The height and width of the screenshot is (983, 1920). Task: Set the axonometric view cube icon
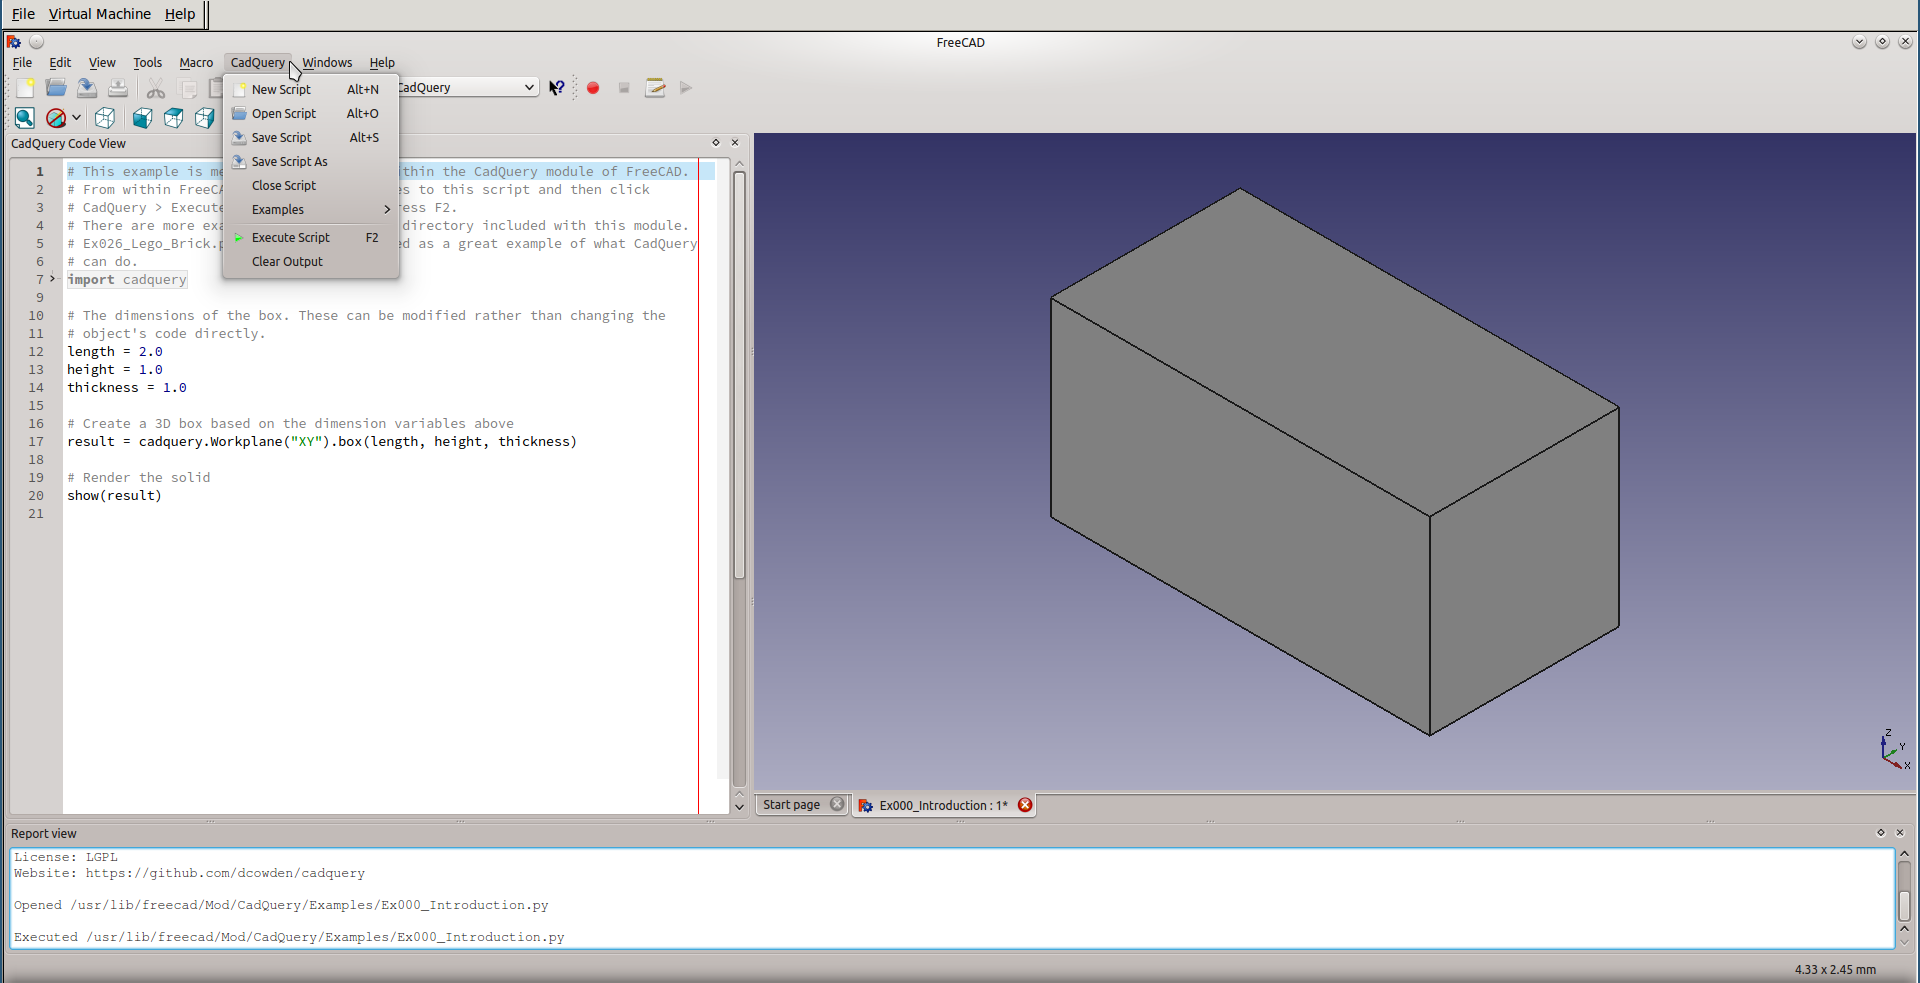click(105, 118)
